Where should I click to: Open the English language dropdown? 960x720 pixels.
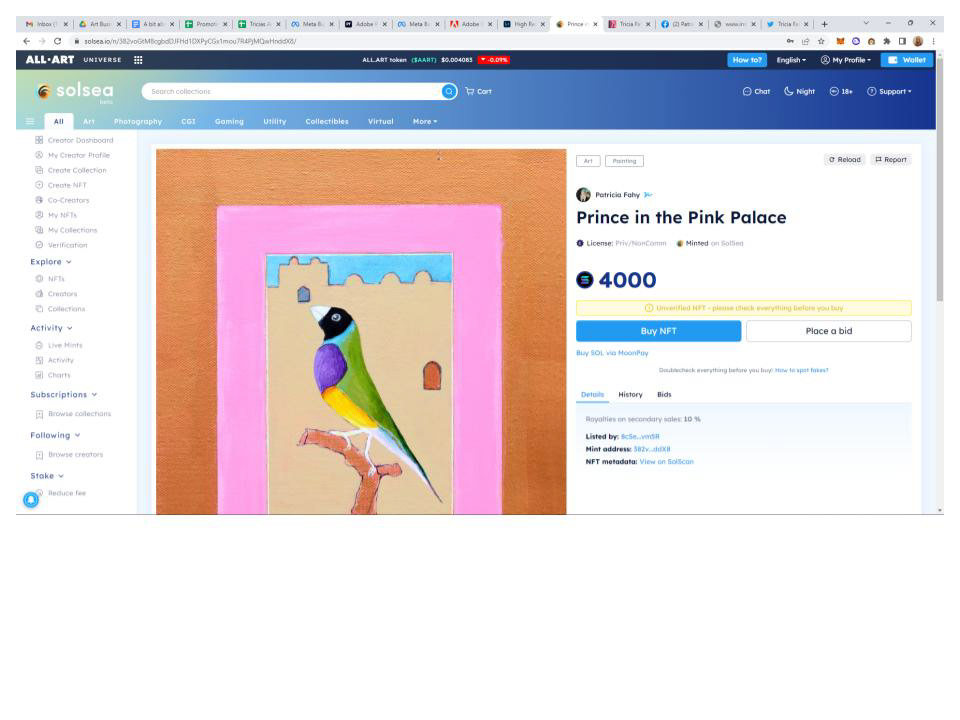coord(791,60)
